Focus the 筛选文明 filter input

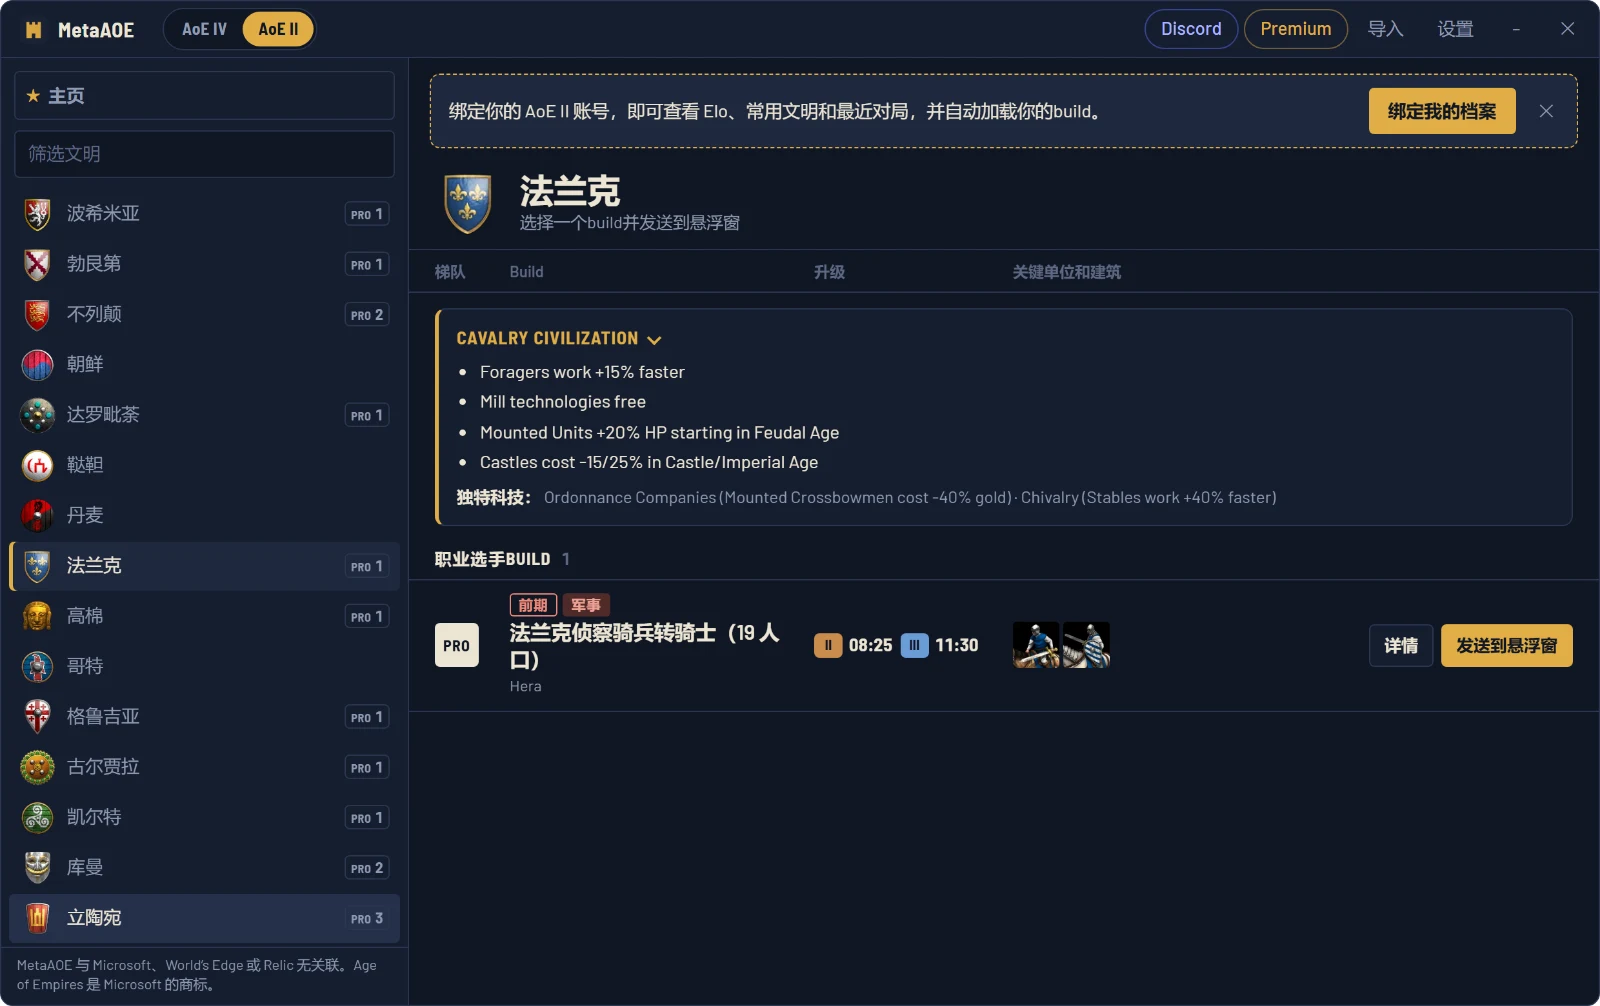click(204, 154)
